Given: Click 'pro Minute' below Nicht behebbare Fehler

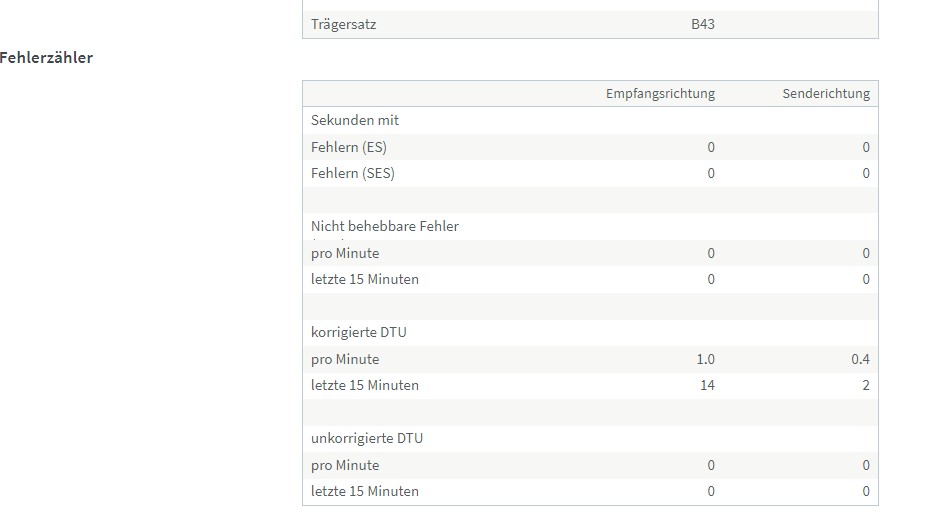Looking at the screenshot, I should 345,253.
